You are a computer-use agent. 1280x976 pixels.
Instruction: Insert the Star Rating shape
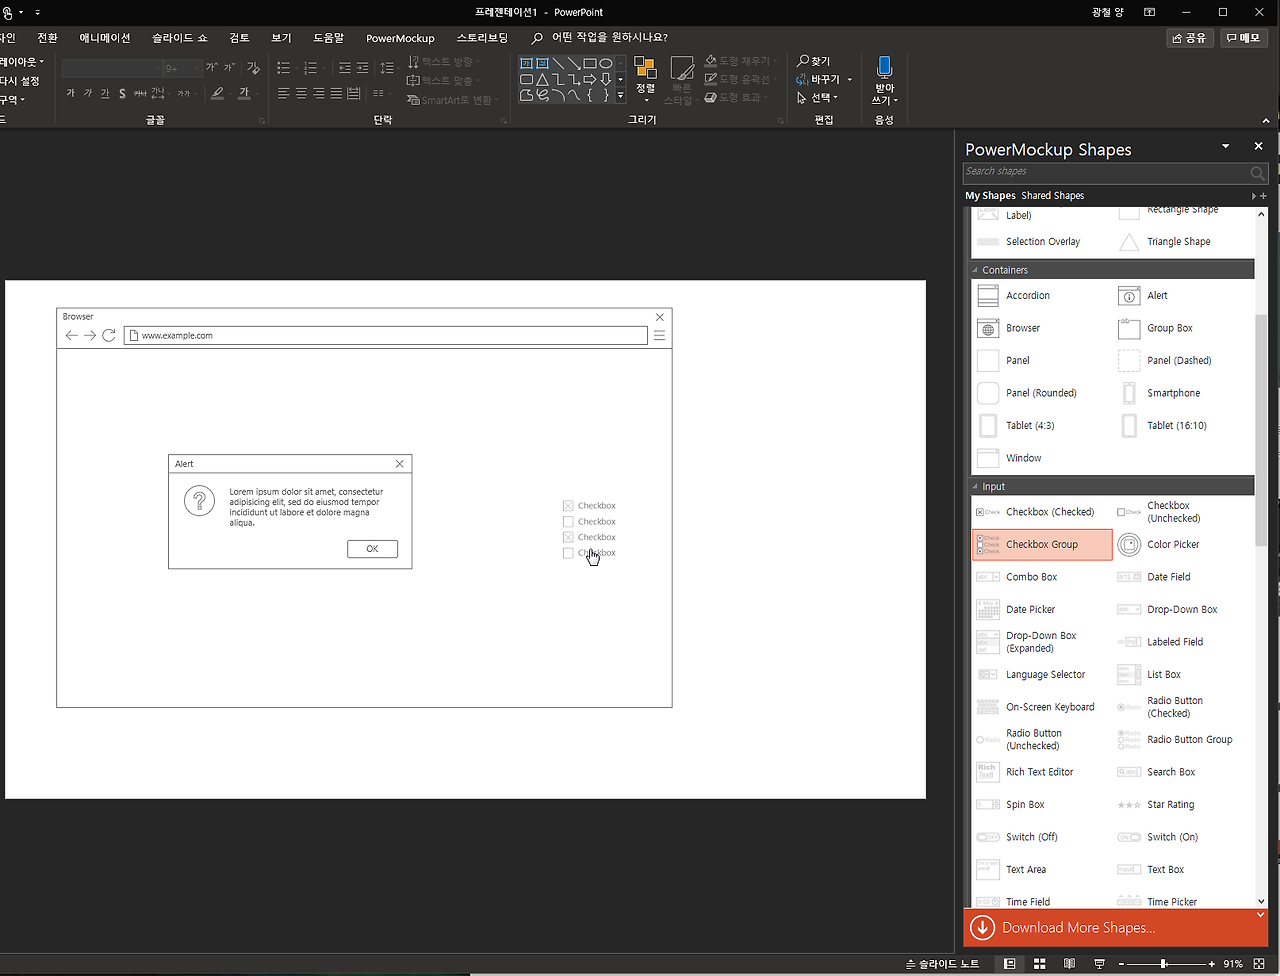pyautogui.click(x=1170, y=805)
